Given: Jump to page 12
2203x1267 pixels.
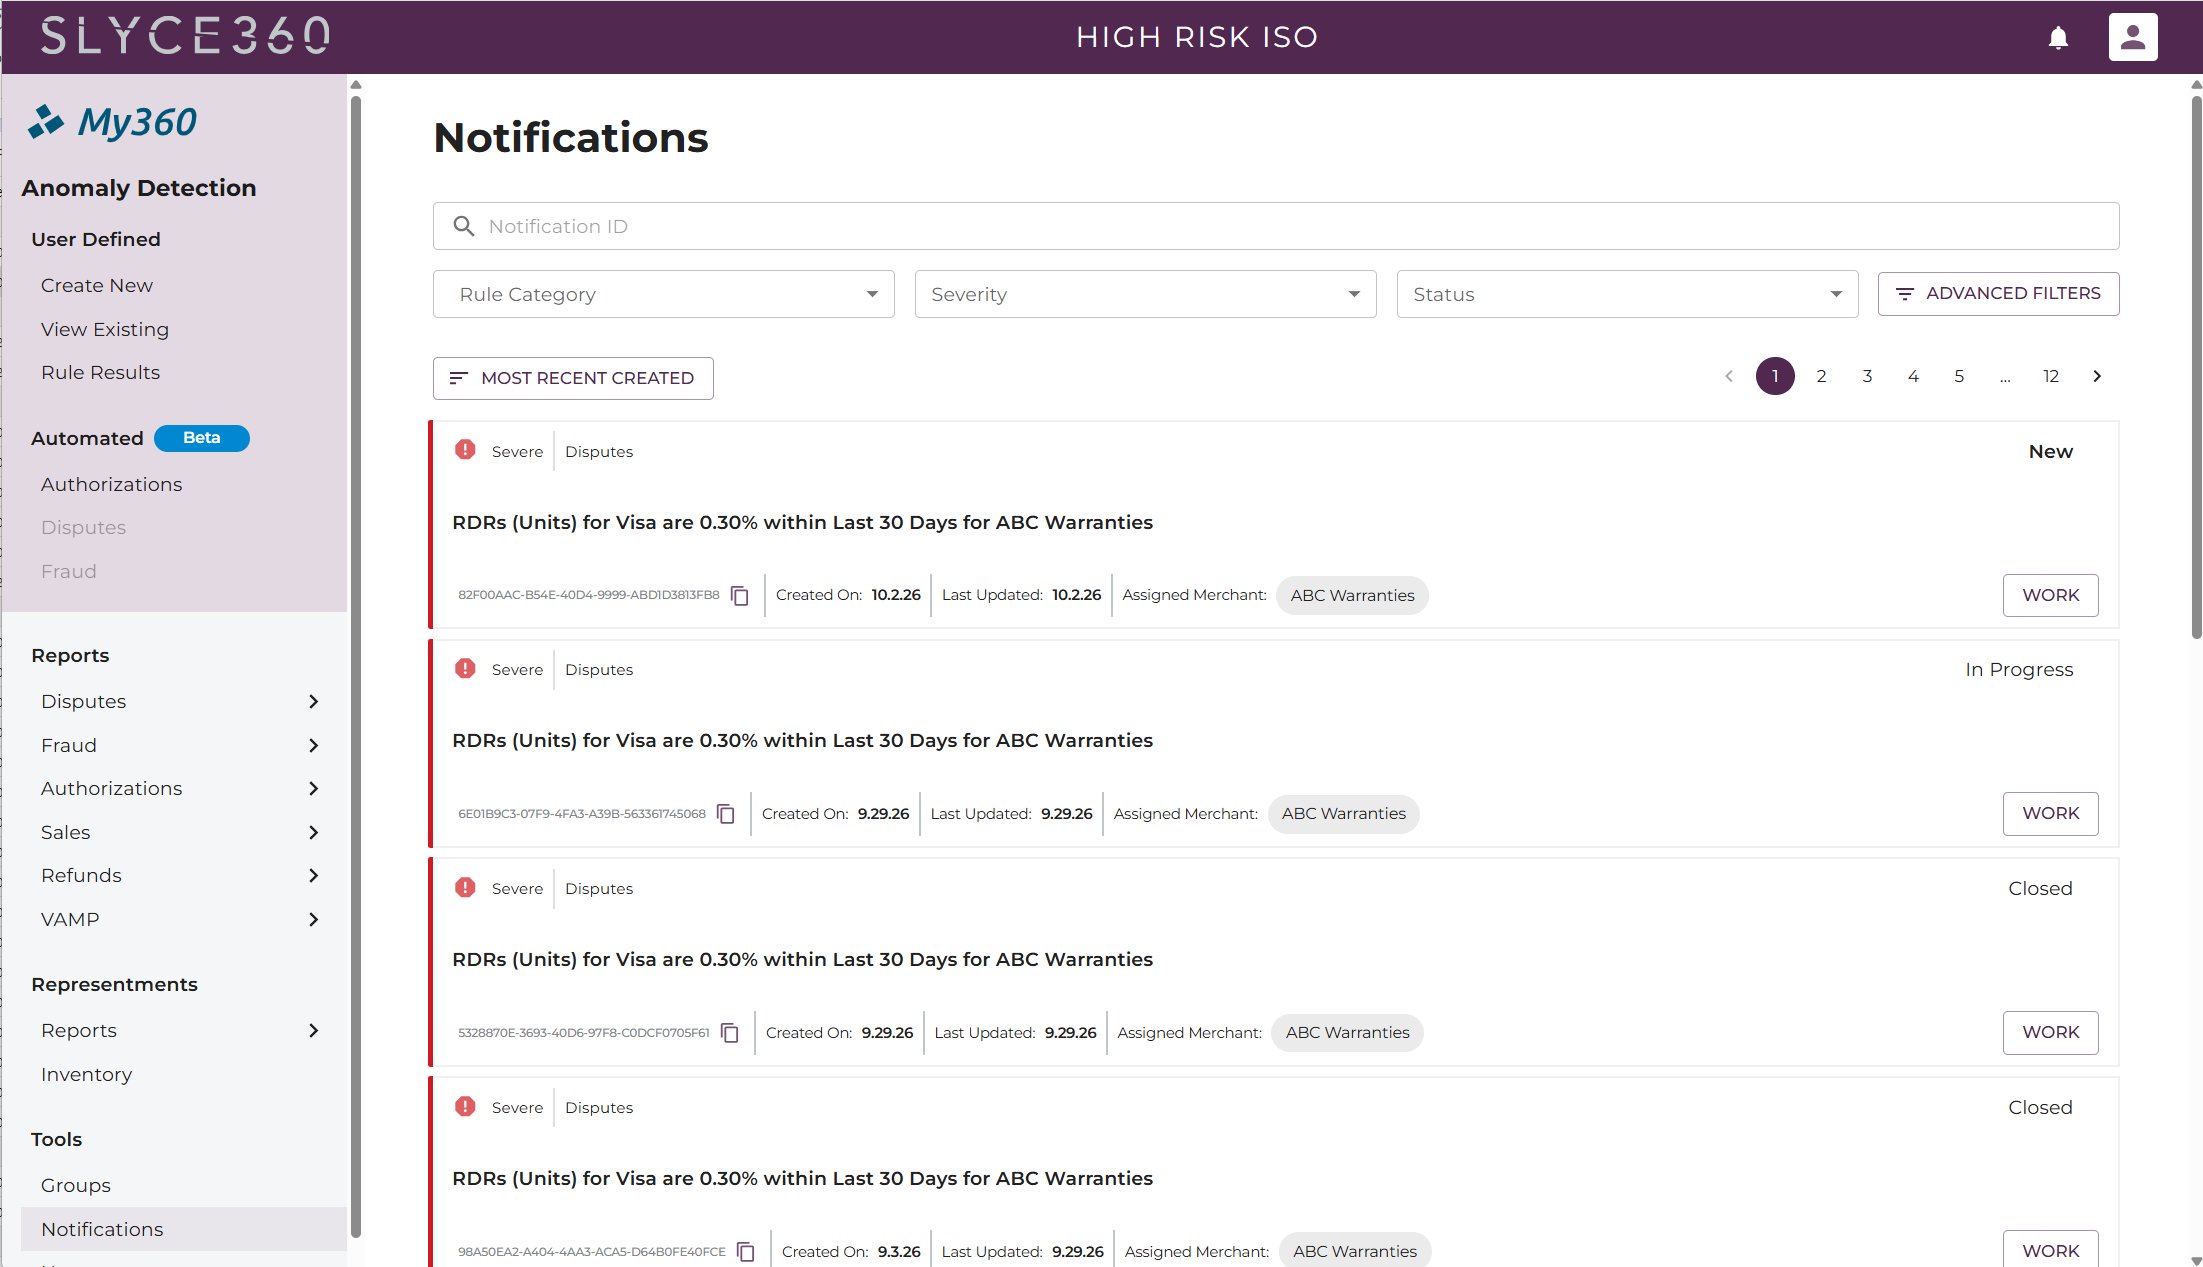Looking at the screenshot, I should coord(2051,376).
